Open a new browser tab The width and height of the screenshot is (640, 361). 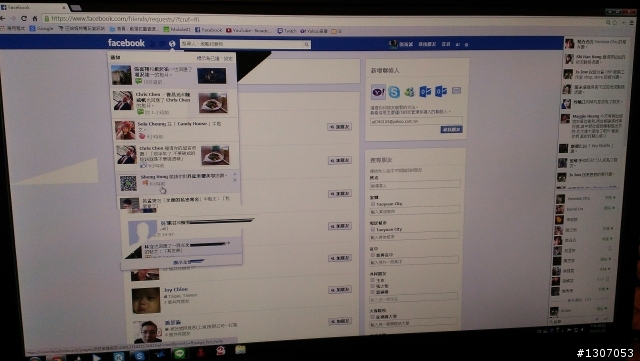pyautogui.click(x=76, y=8)
